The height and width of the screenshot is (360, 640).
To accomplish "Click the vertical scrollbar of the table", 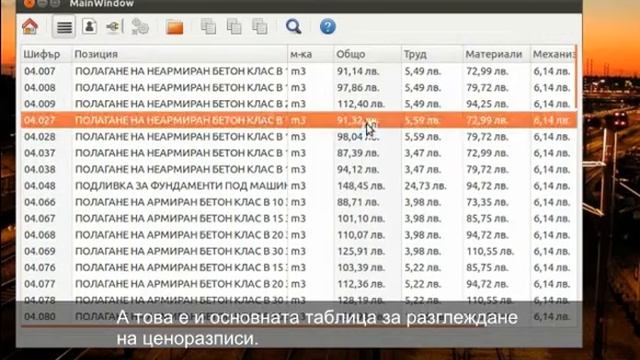I will 576,78.
